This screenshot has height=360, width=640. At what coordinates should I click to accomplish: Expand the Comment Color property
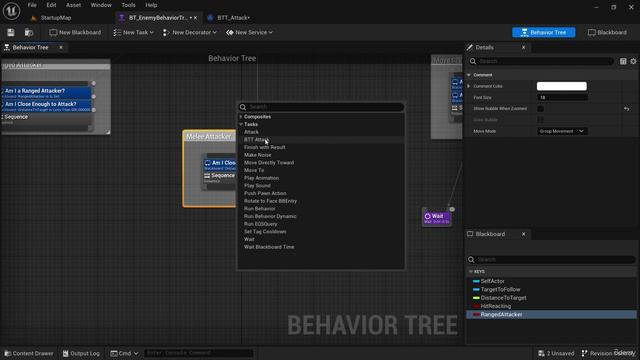click(469, 86)
